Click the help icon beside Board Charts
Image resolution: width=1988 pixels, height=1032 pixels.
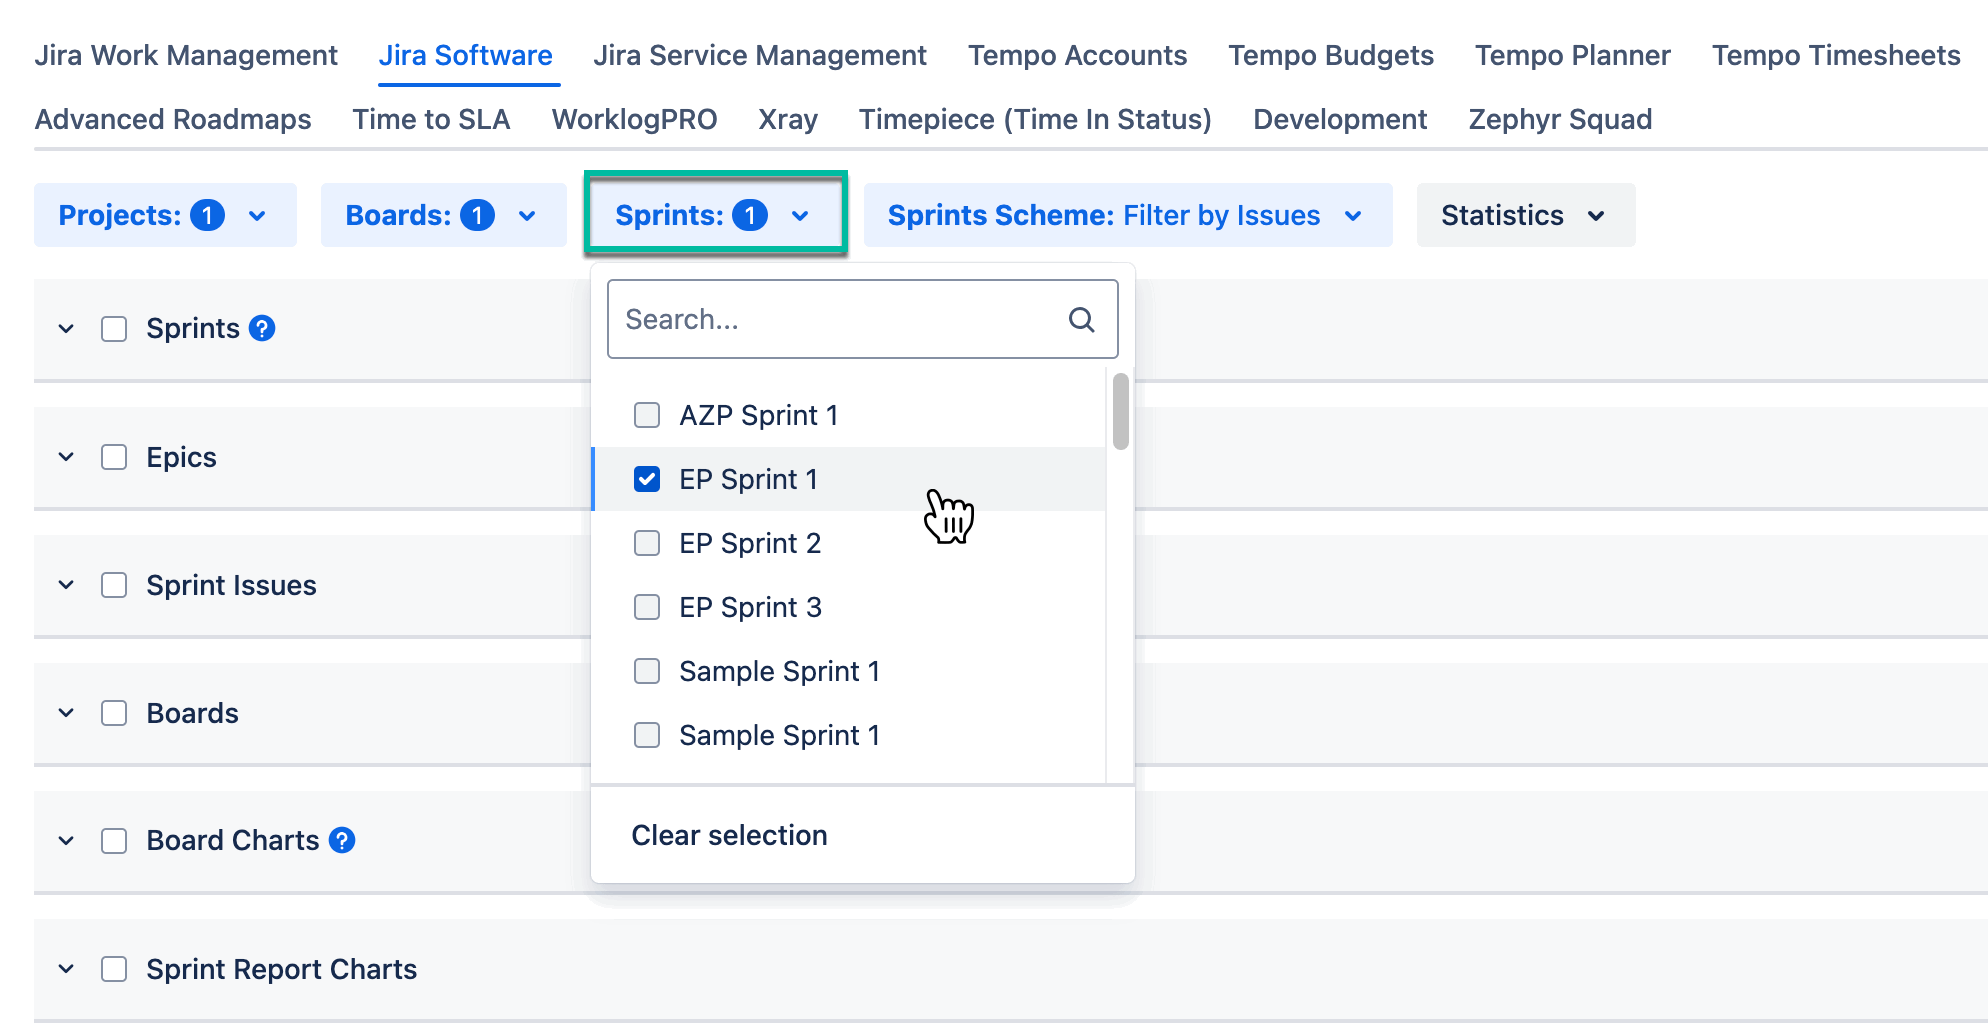(342, 840)
